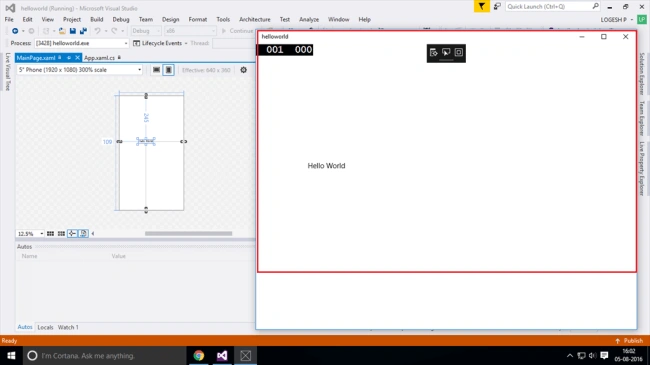The height and width of the screenshot is (365, 650).
Task: Open the Debug configuration dropdown
Action: tap(146, 31)
